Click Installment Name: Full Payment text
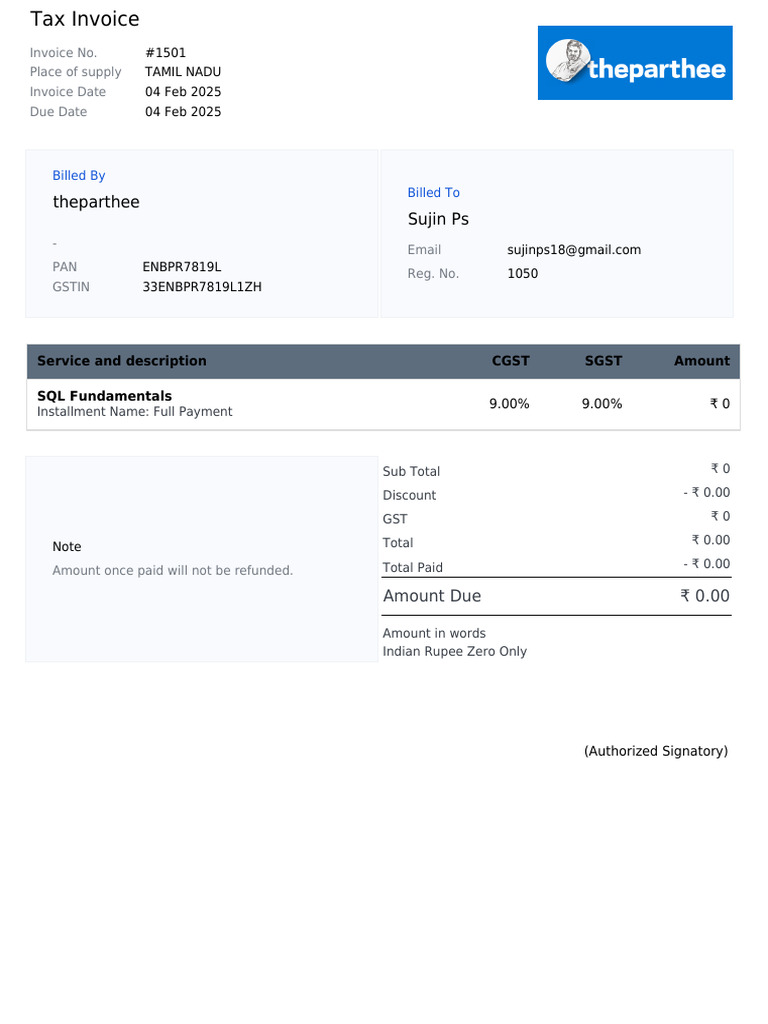This screenshot has width=768, height=1024. (135, 411)
